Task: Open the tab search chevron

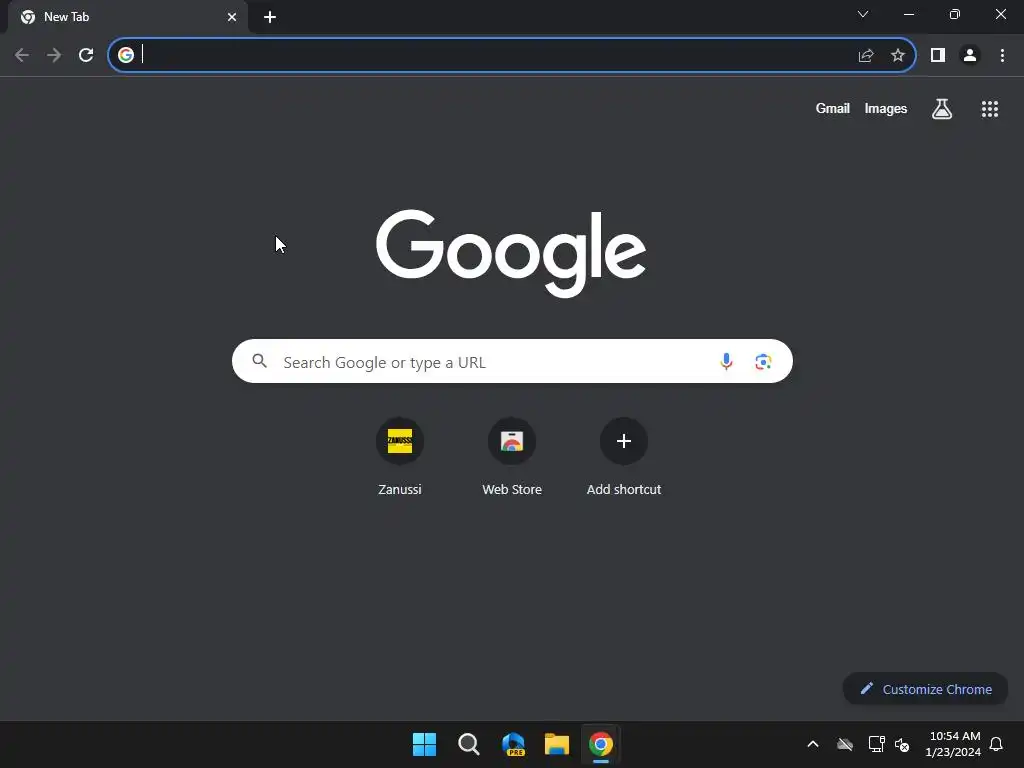Action: tap(863, 14)
